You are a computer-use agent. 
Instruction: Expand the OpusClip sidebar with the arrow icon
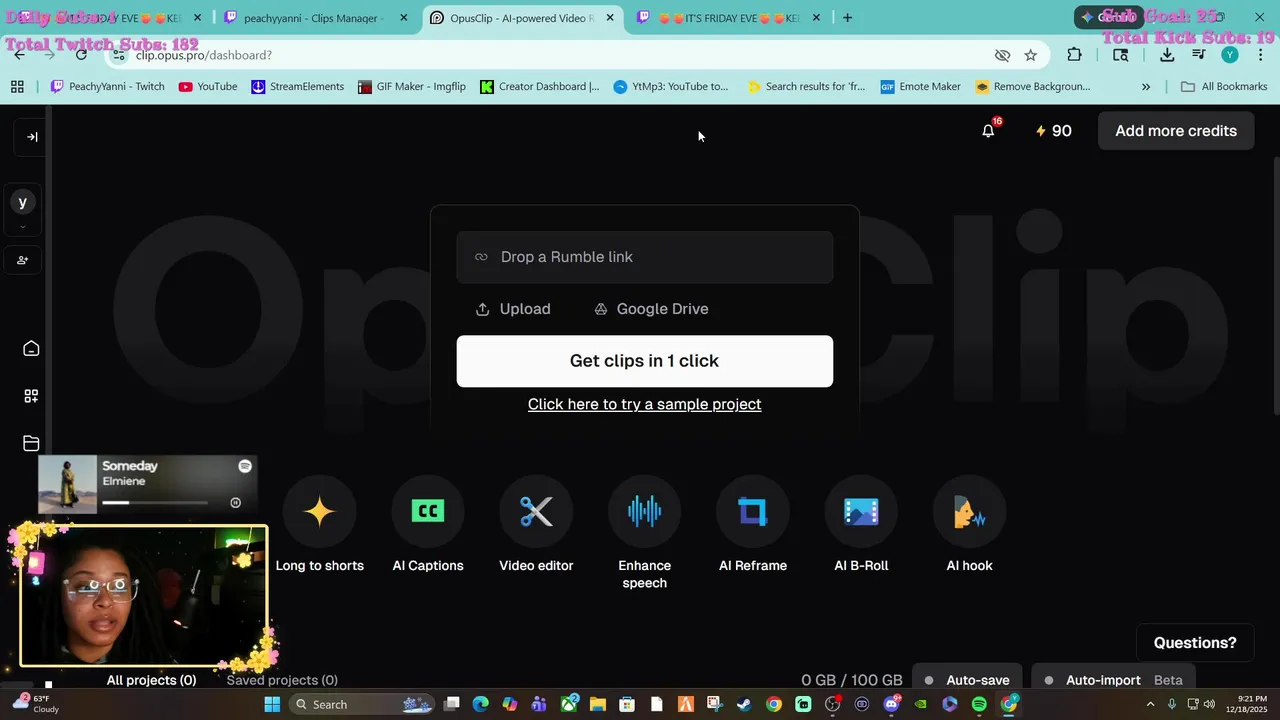pos(32,137)
